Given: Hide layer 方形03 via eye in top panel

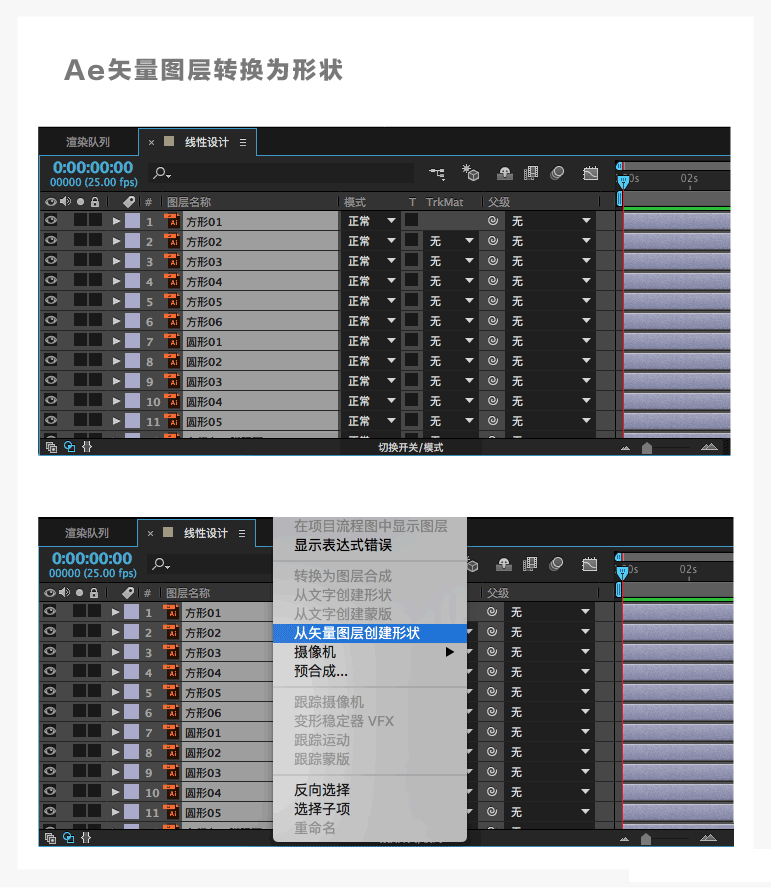Looking at the screenshot, I should (x=51, y=261).
